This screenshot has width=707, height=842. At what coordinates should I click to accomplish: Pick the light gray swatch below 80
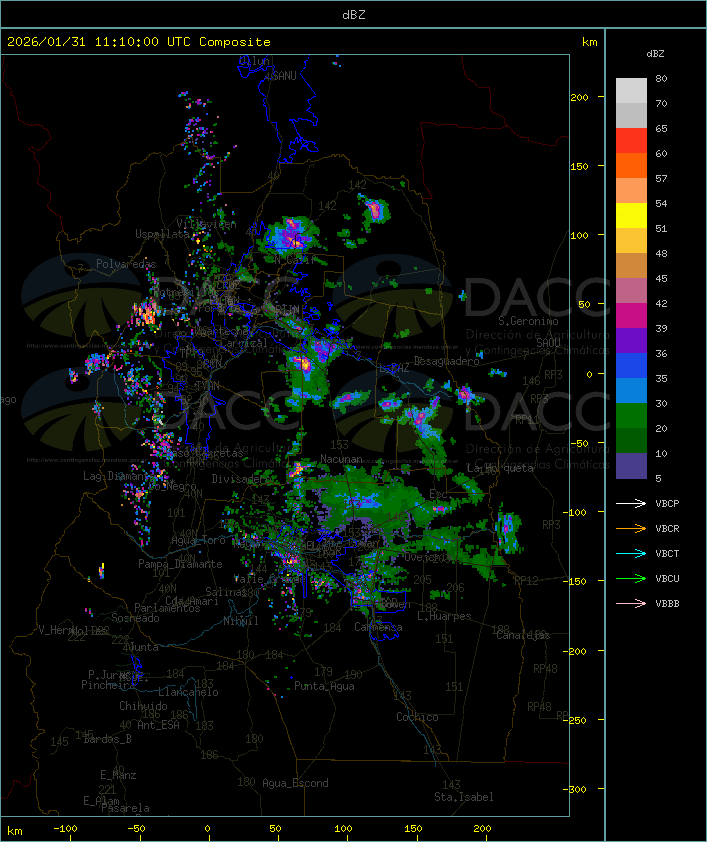631,91
